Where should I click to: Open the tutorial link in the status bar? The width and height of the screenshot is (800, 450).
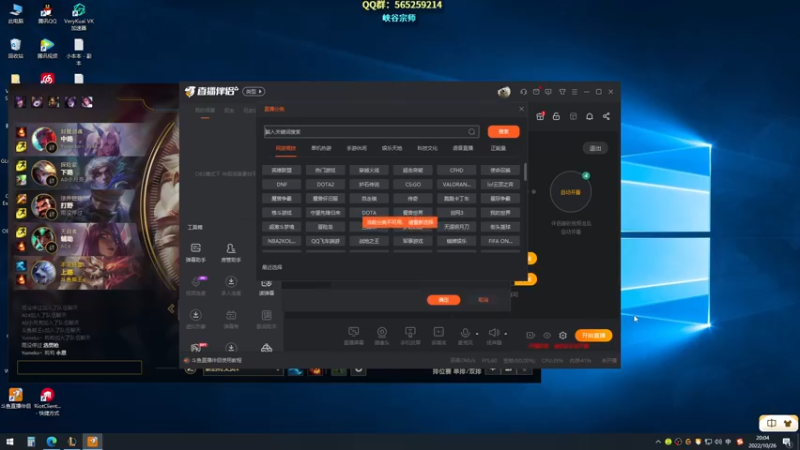coord(217,360)
